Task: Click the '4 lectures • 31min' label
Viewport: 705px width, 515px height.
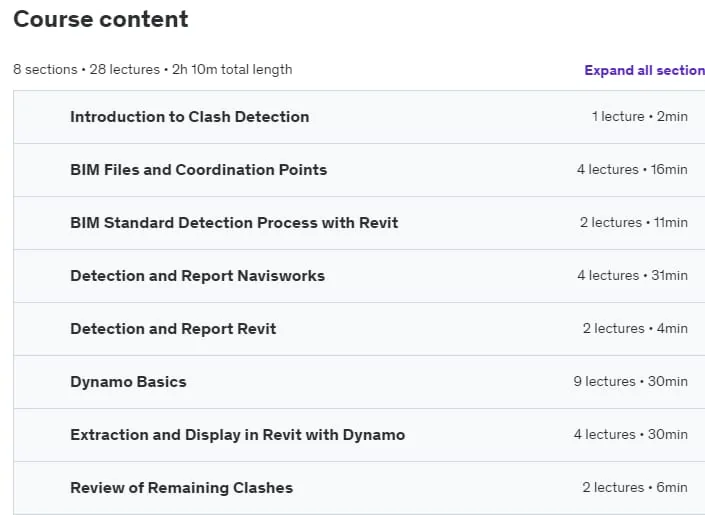Action: [632, 276]
